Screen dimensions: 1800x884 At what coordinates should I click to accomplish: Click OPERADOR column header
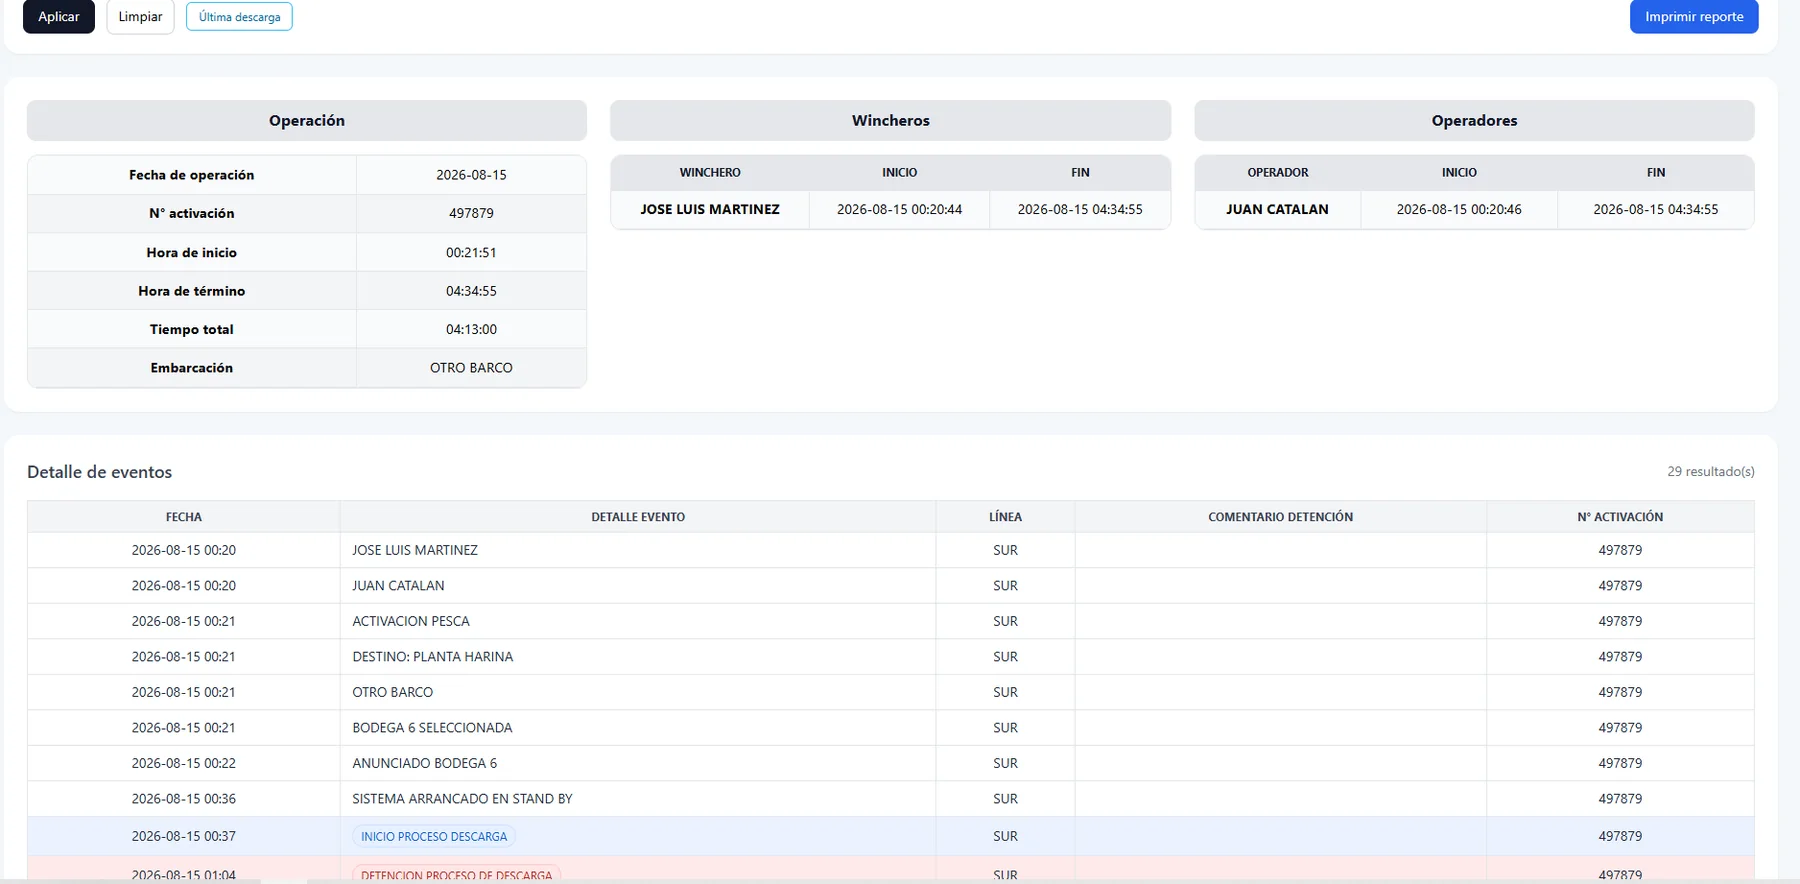click(1277, 173)
